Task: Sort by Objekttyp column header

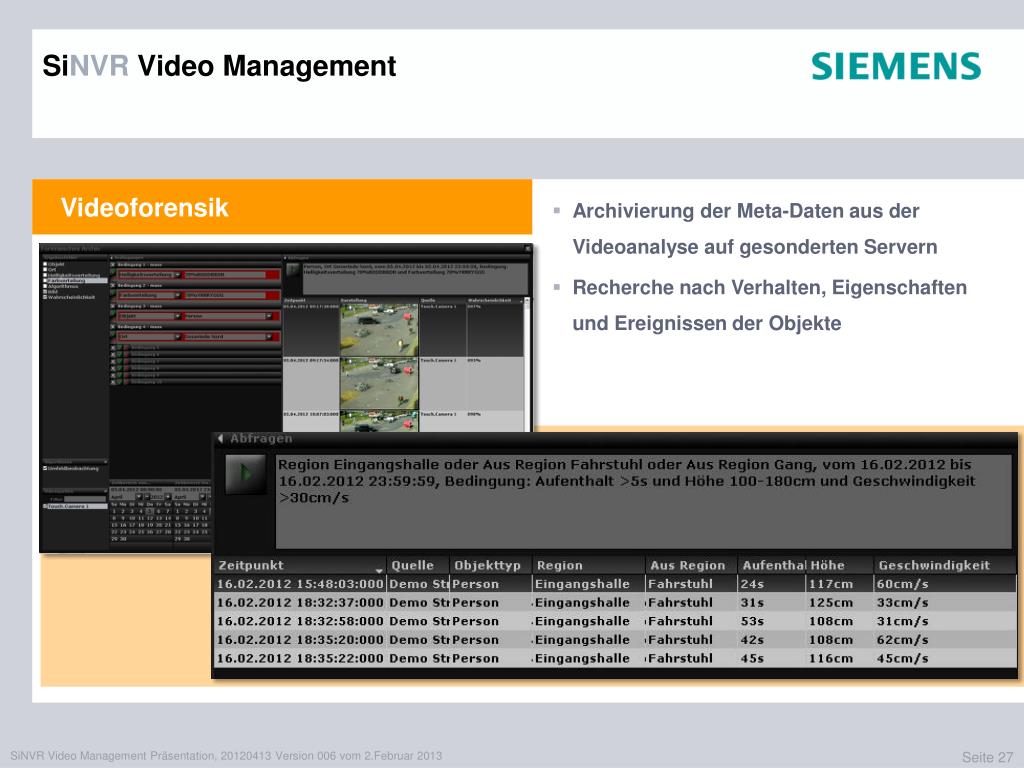Action: [490, 566]
